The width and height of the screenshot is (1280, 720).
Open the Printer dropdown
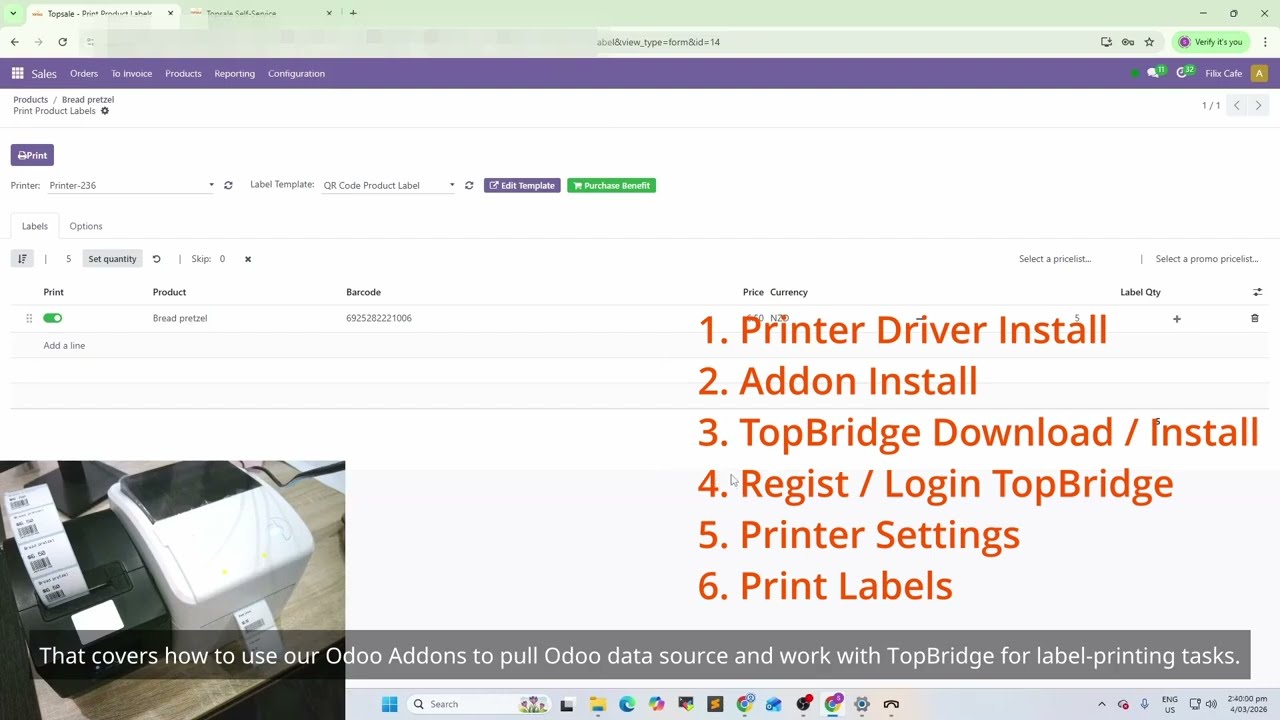tap(131, 185)
